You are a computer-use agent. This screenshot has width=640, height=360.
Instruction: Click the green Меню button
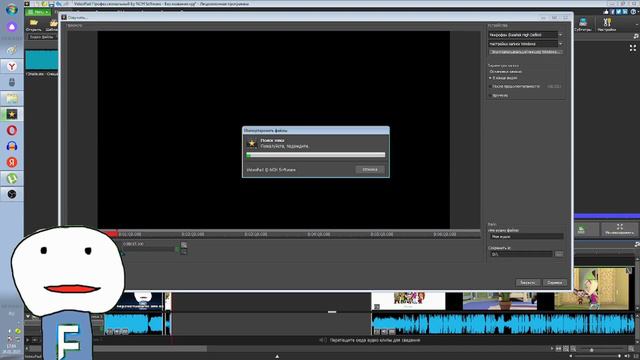(x=38, y=12)
